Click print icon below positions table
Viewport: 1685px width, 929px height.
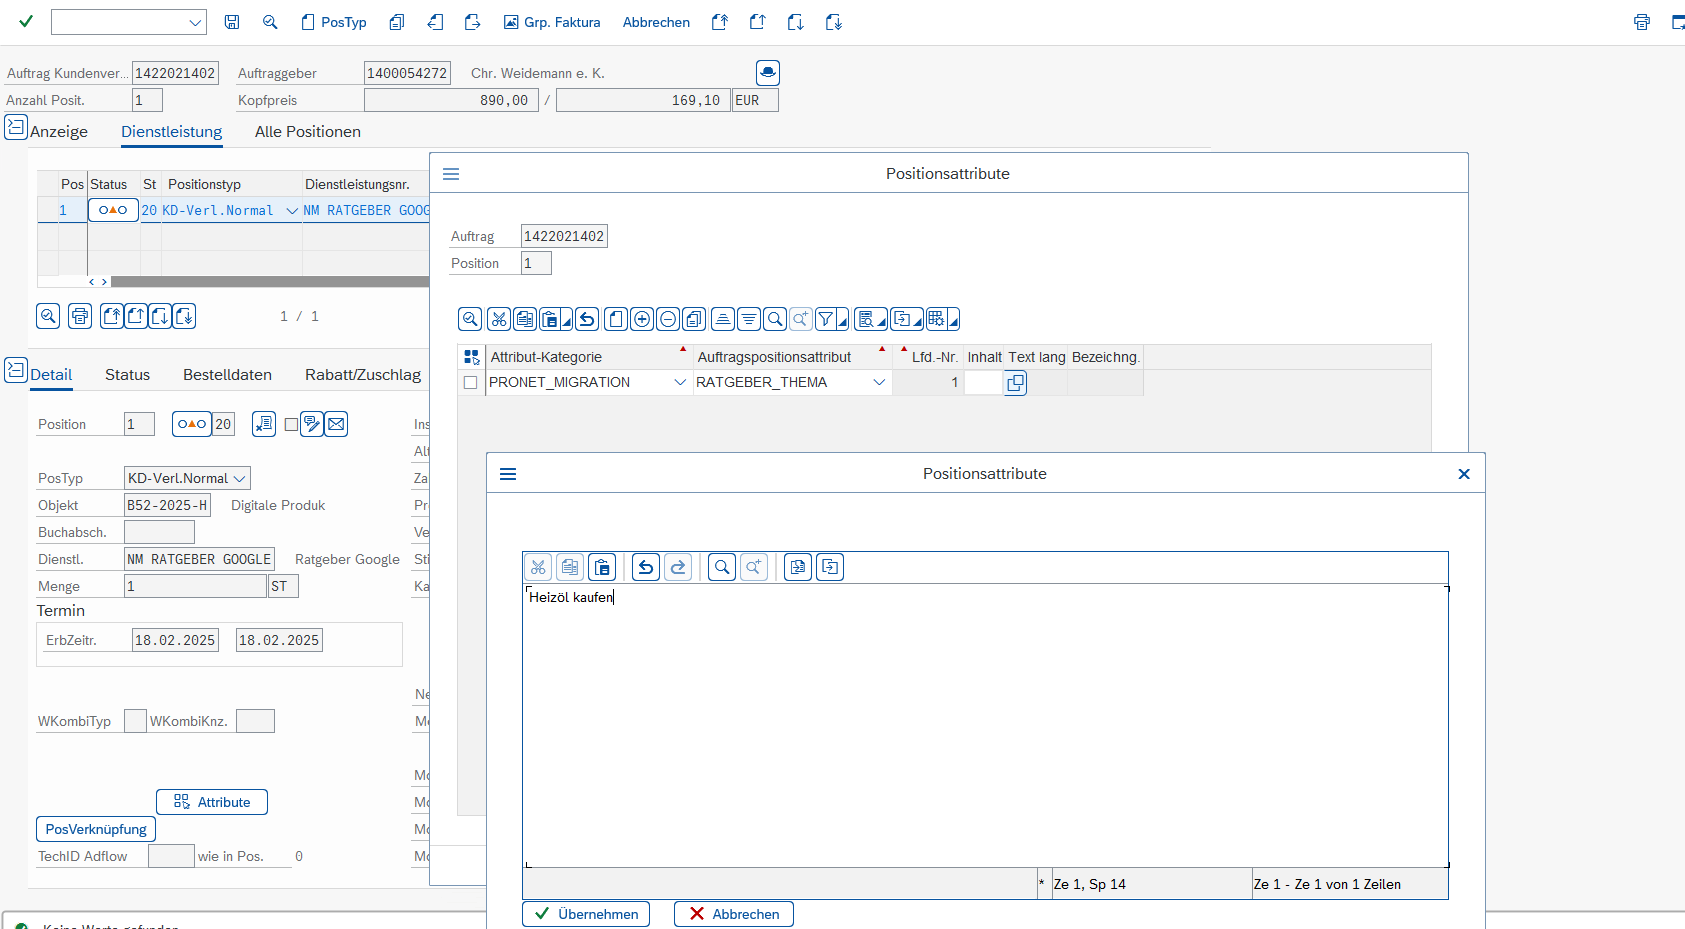click(80, 316)
